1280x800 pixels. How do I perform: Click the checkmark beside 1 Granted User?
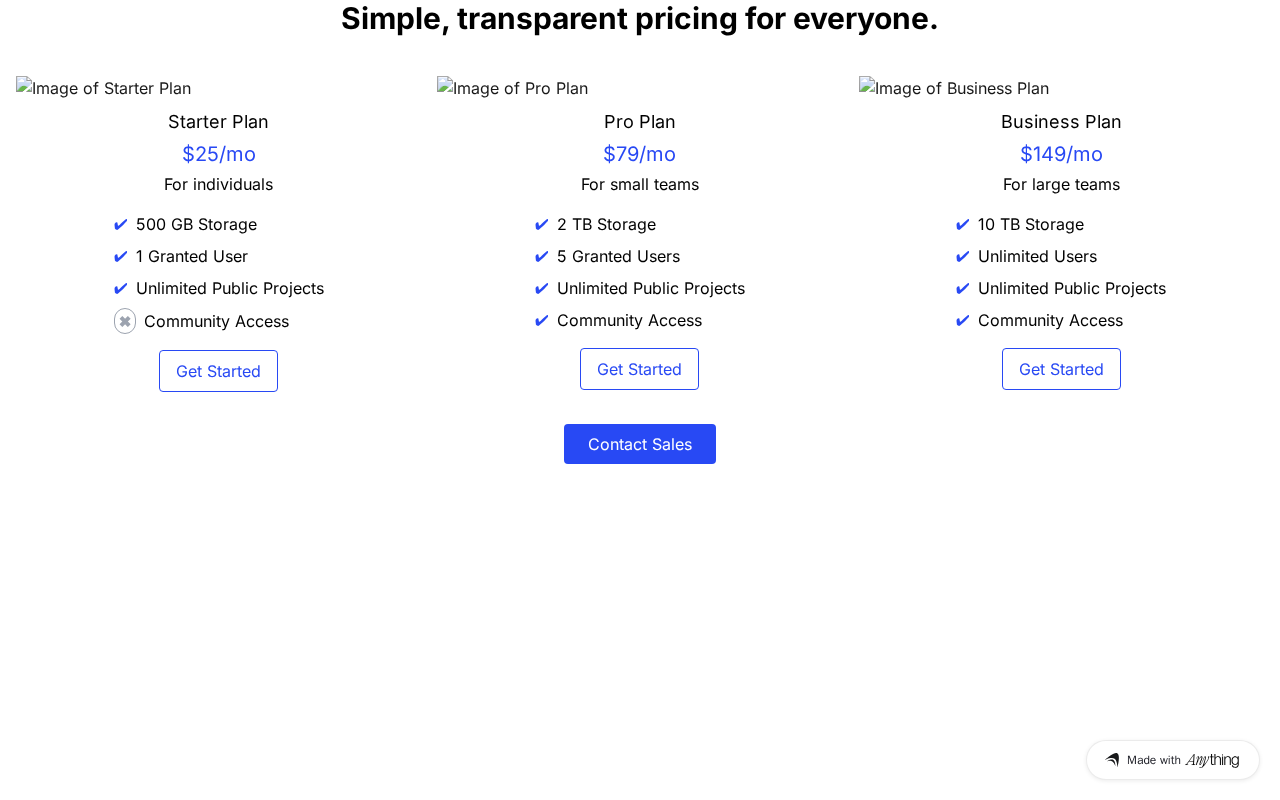coord(121,257)
